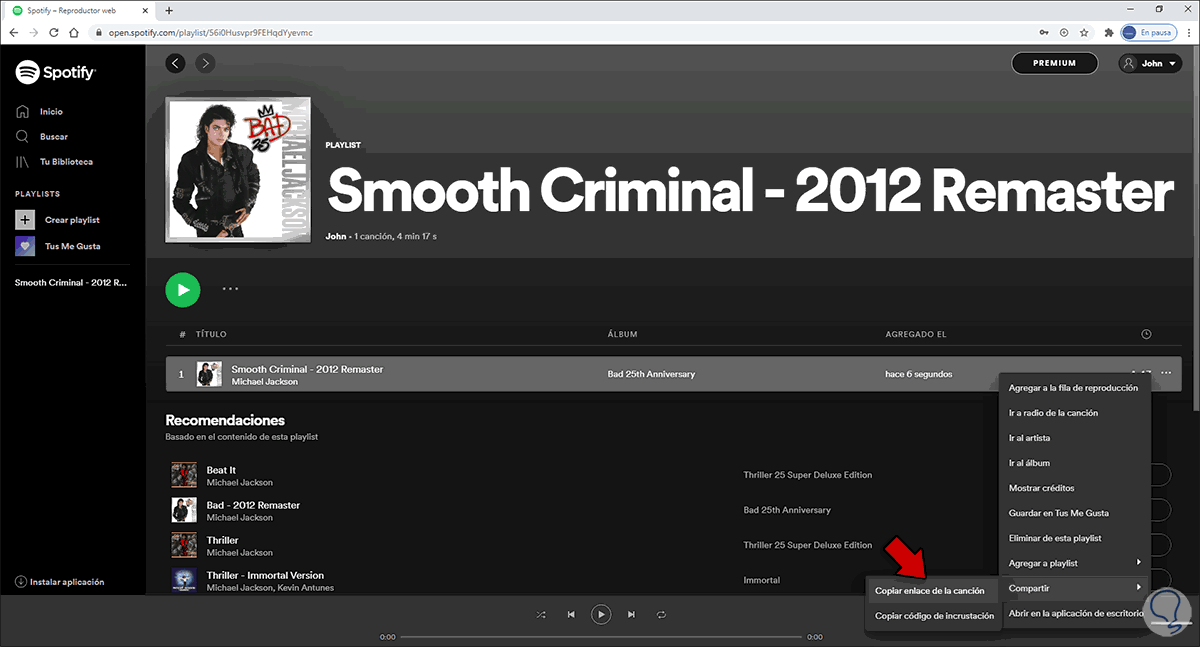Click the Bad 25 playlist cover image
Viewport: 1200px width, 647px height.
(238, 170)
